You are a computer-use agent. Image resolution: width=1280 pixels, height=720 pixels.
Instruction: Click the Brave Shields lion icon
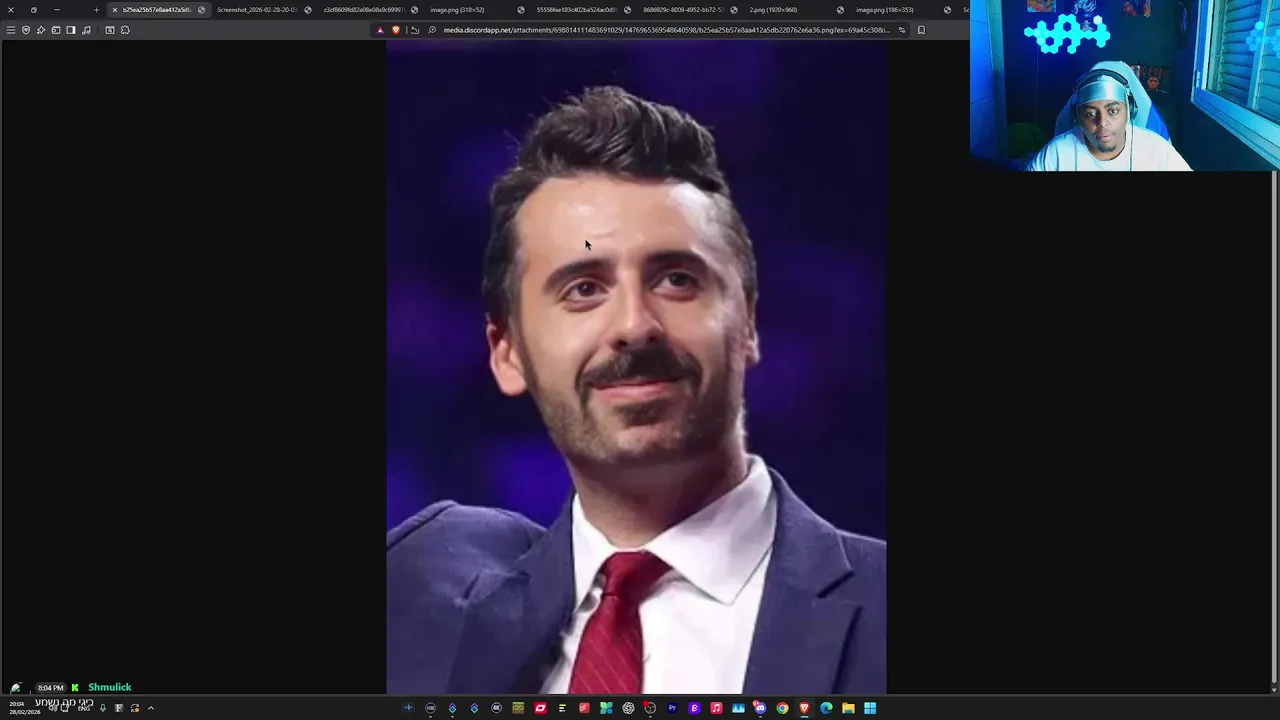point(395,30)
